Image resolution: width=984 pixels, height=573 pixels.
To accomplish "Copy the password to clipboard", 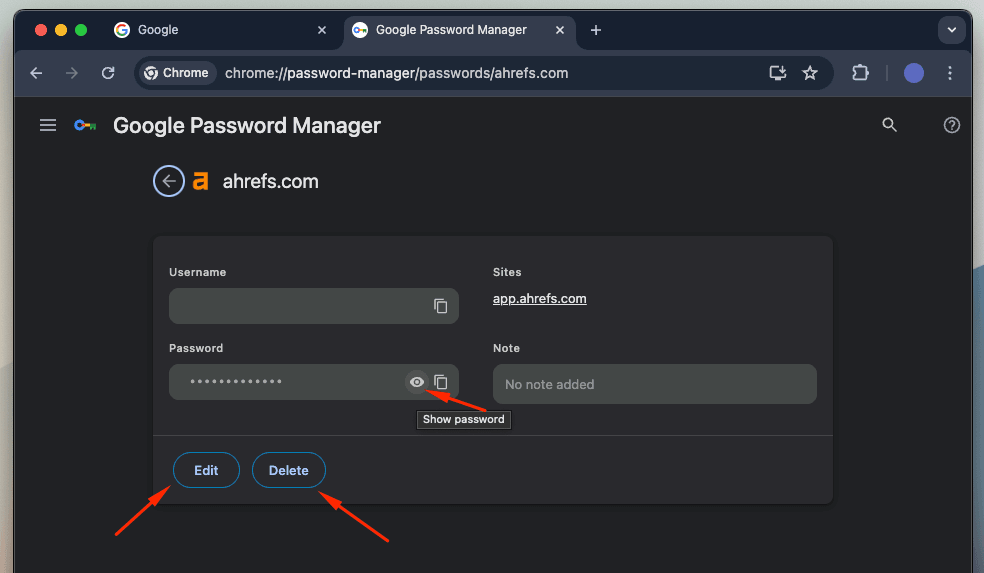I will click(x=440, y=382).
